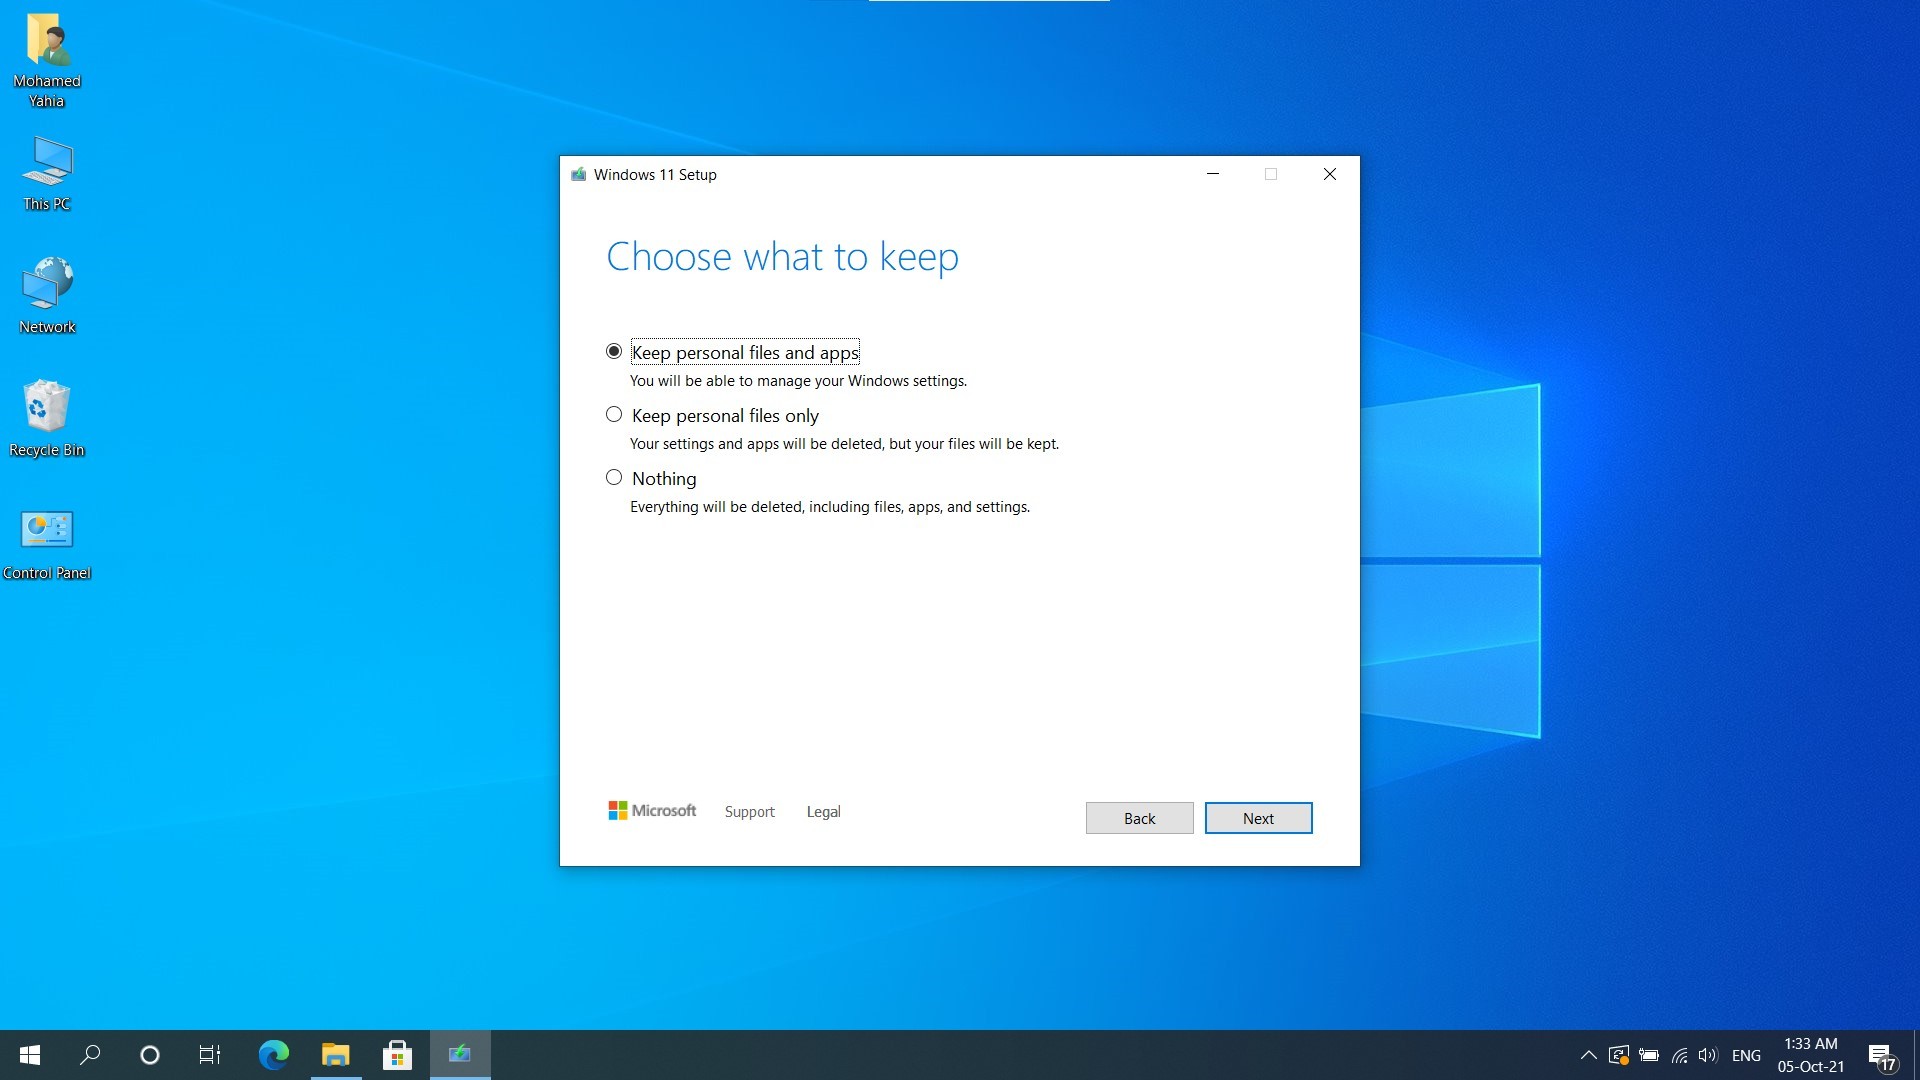Open the Support link
Screen dimensions: 1920x1080
tap(749, 812)
